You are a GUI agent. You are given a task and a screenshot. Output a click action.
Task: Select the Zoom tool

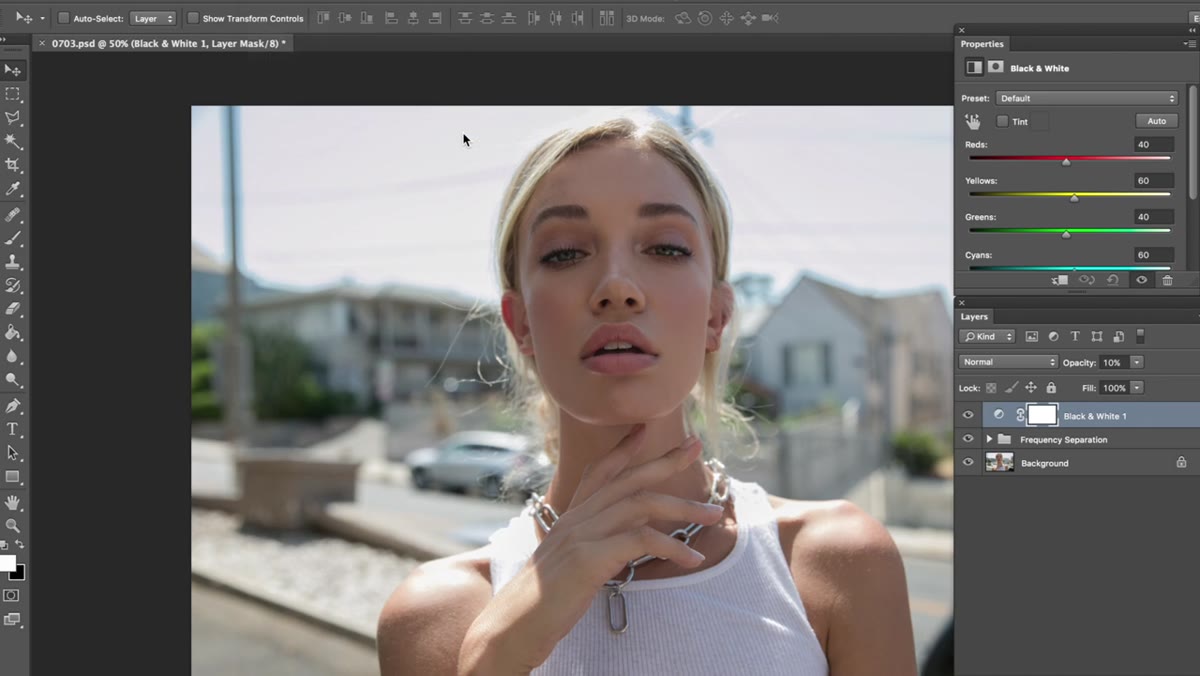pos(12,525)
